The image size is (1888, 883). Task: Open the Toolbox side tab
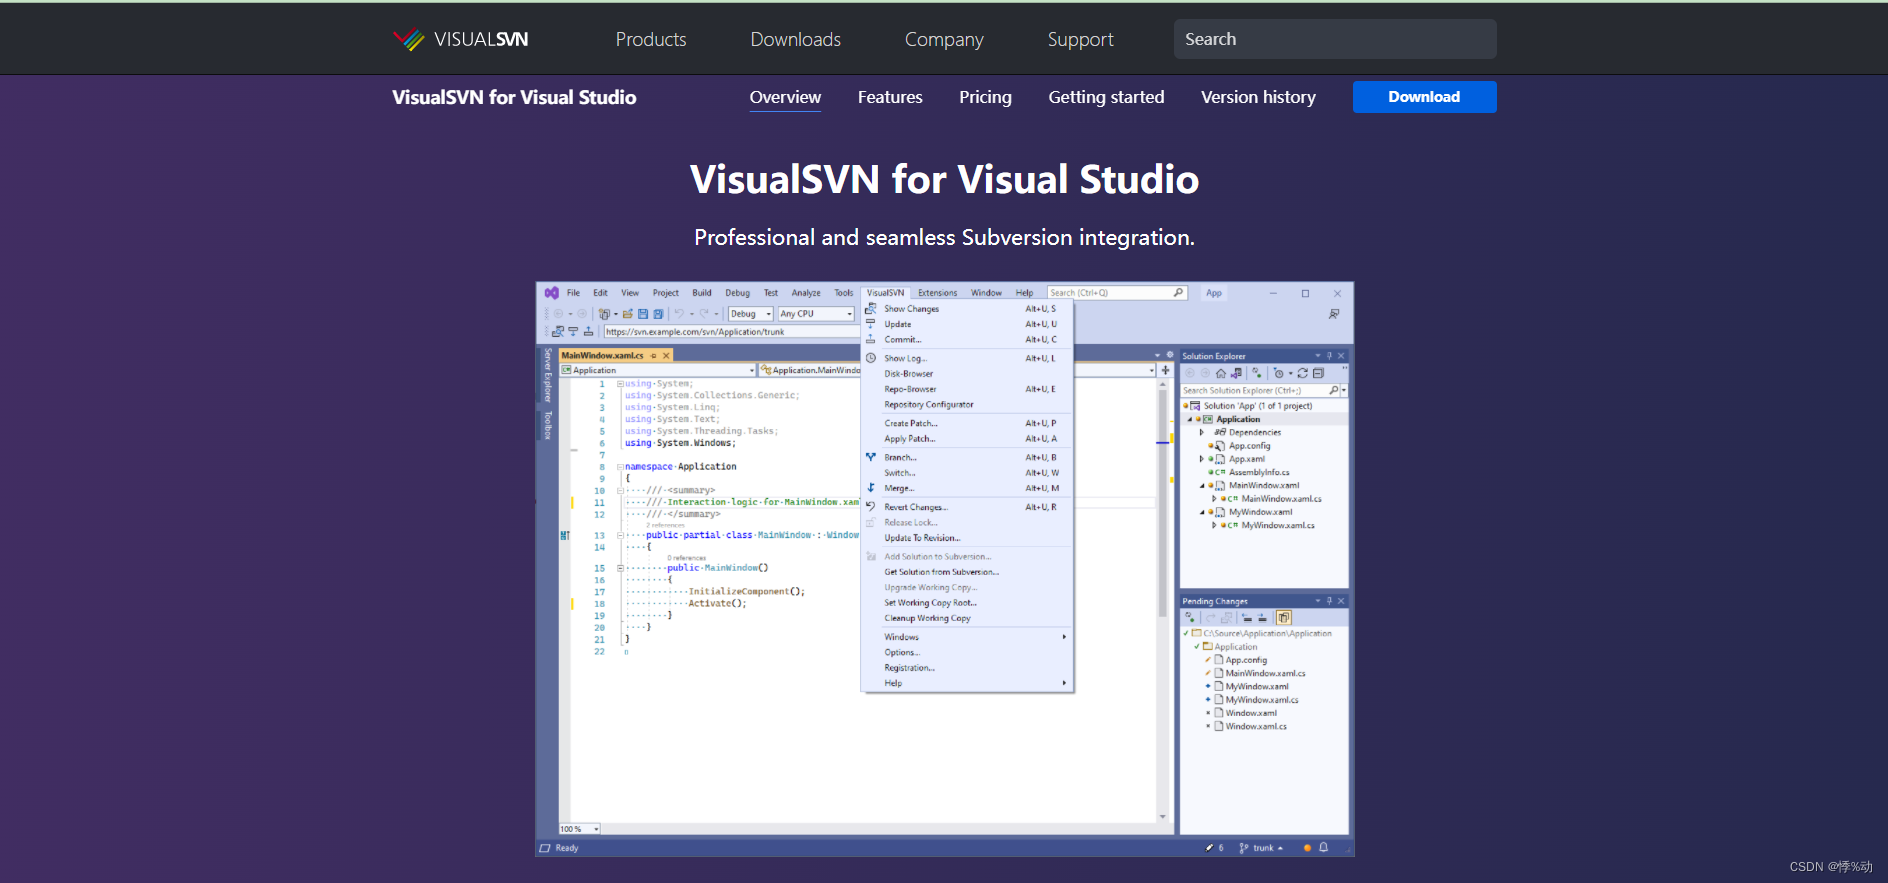pos(548,425)
